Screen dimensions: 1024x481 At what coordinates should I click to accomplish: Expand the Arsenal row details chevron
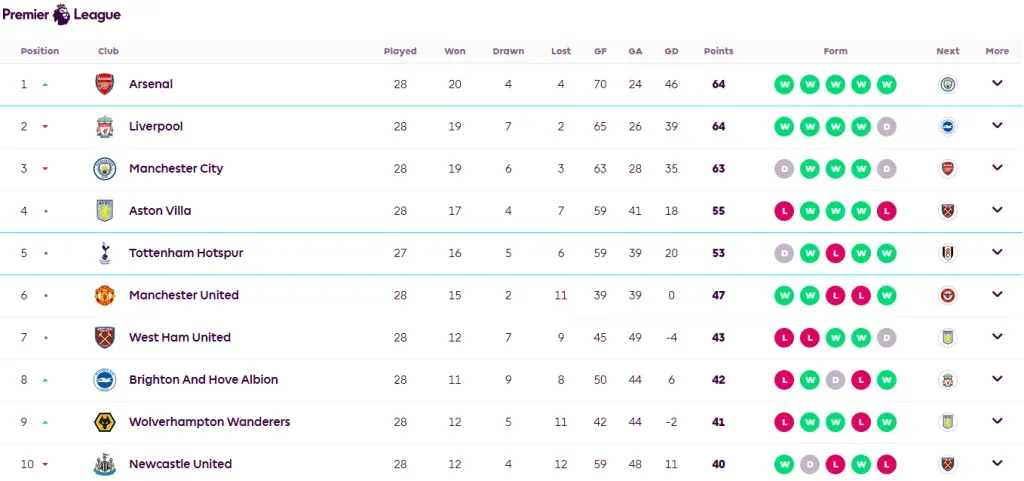coord(997,83)
